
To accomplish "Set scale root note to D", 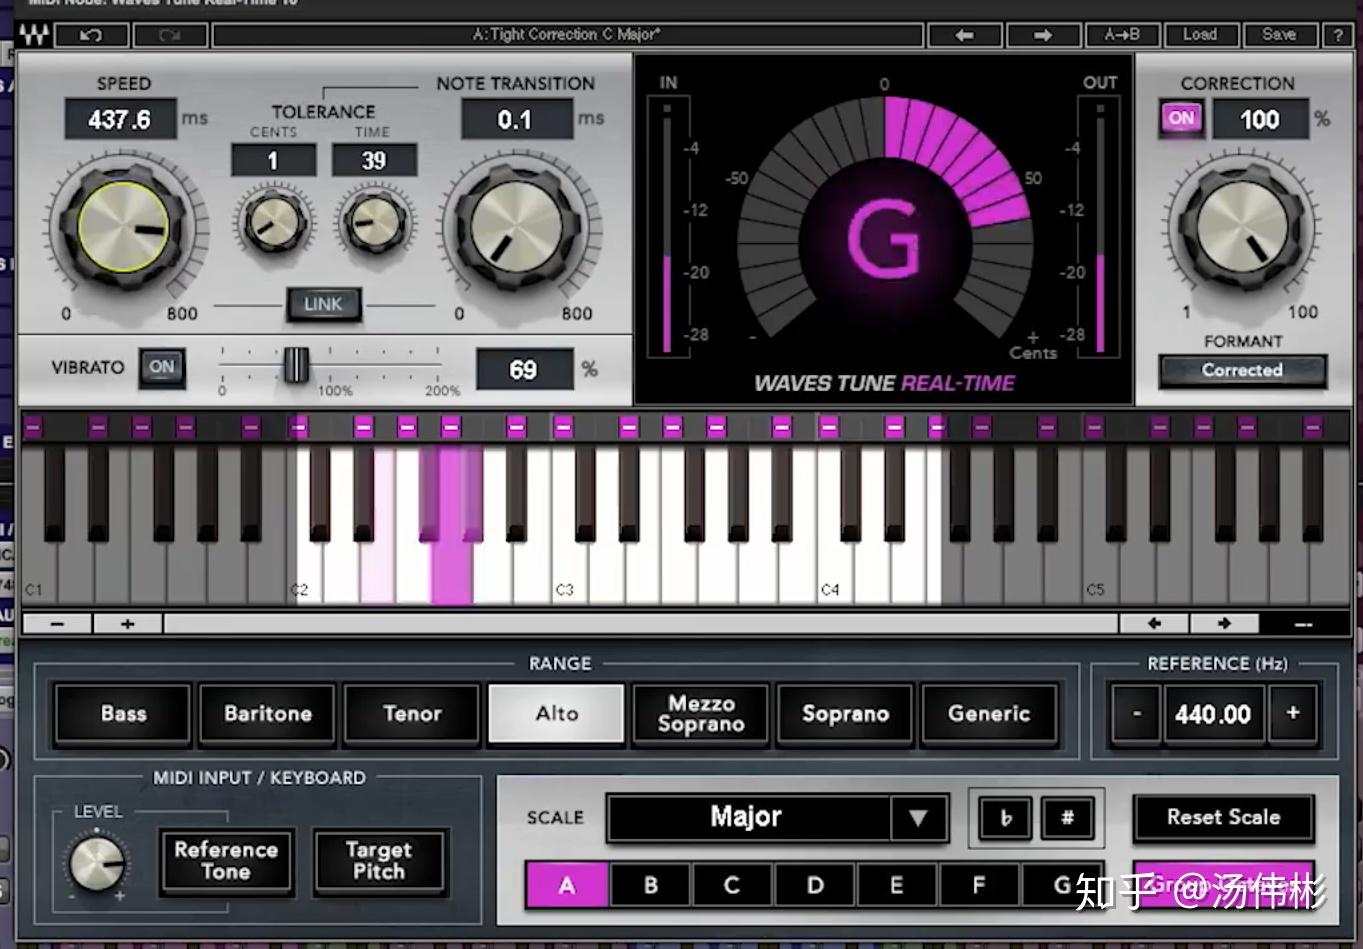I will click(815, 885).
